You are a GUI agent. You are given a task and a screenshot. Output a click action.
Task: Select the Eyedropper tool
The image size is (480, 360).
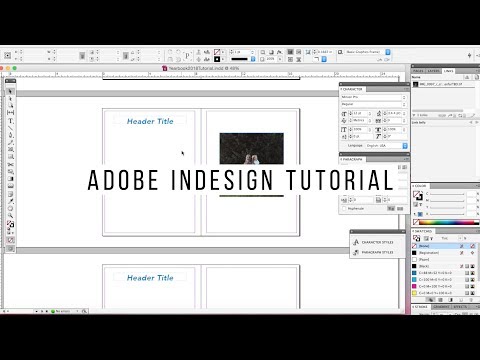coord(10,201)
